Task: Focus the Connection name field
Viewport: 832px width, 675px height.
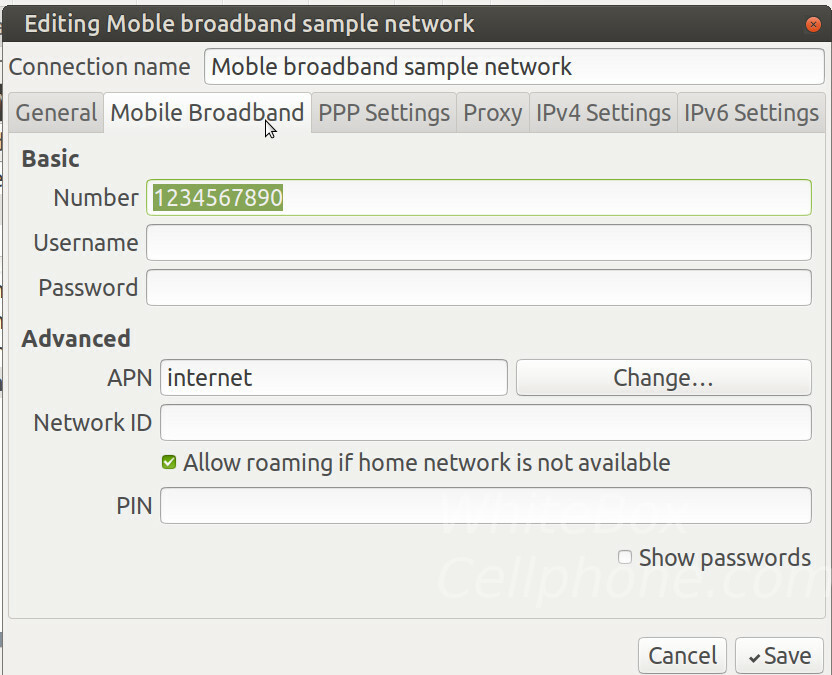Action: click(x=514, y=67)
